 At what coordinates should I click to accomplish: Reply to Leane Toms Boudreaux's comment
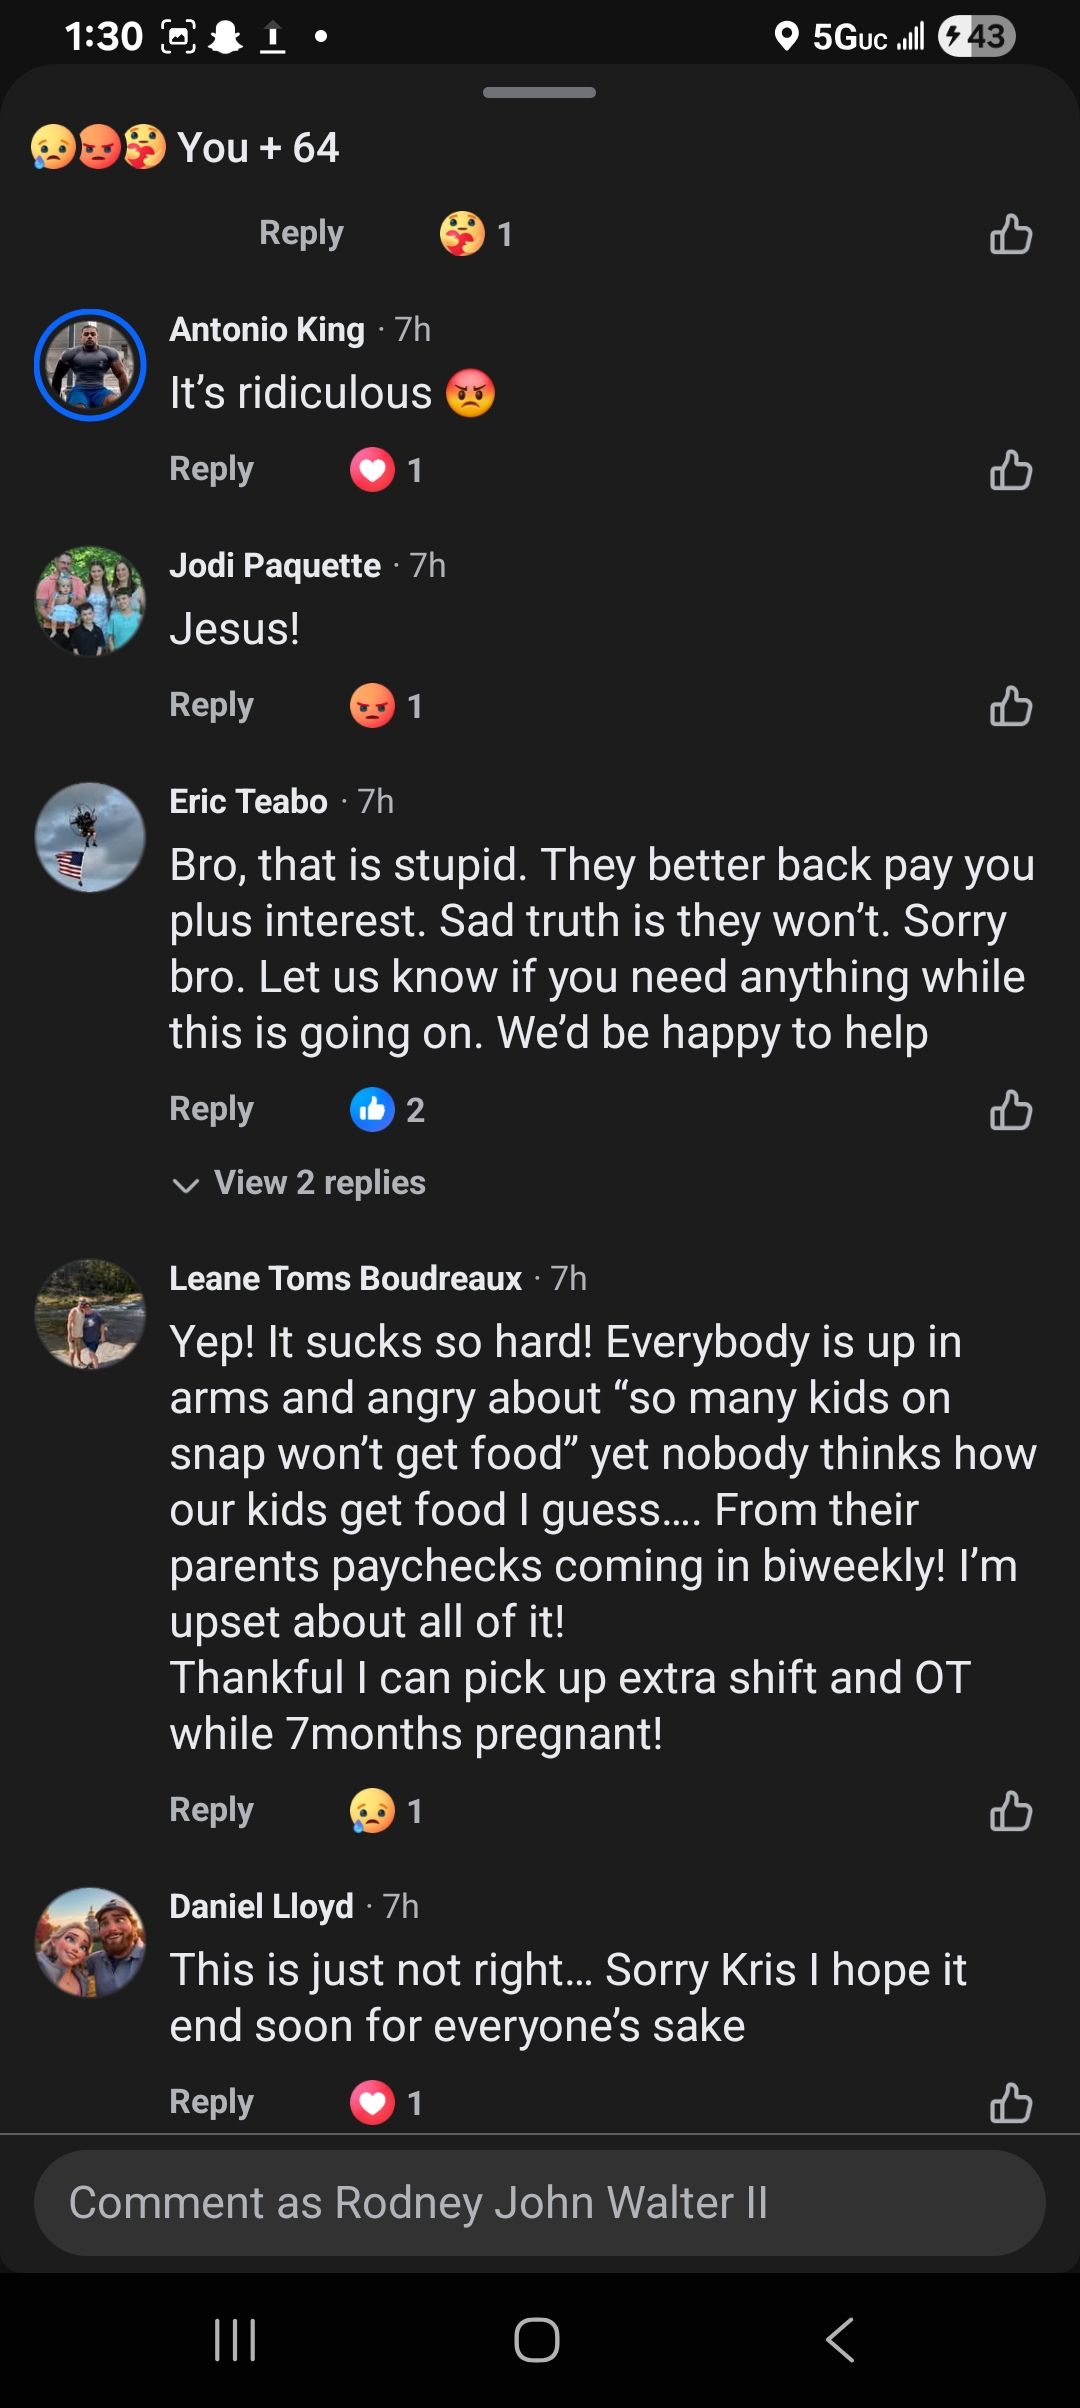(x=212, y=1810)
